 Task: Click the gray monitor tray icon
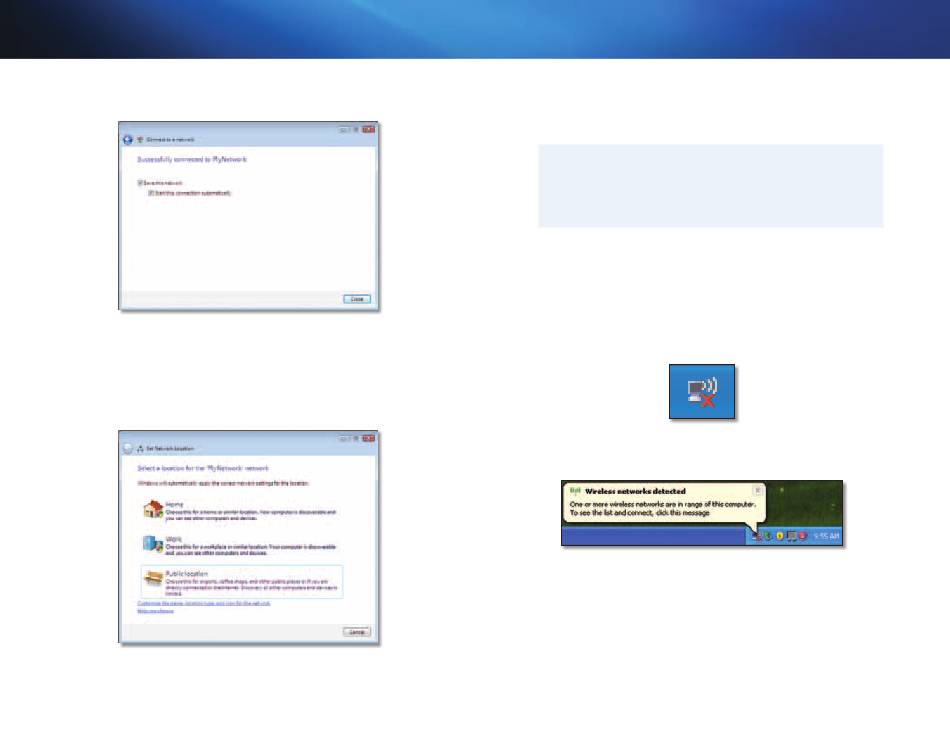pos(791,536)
